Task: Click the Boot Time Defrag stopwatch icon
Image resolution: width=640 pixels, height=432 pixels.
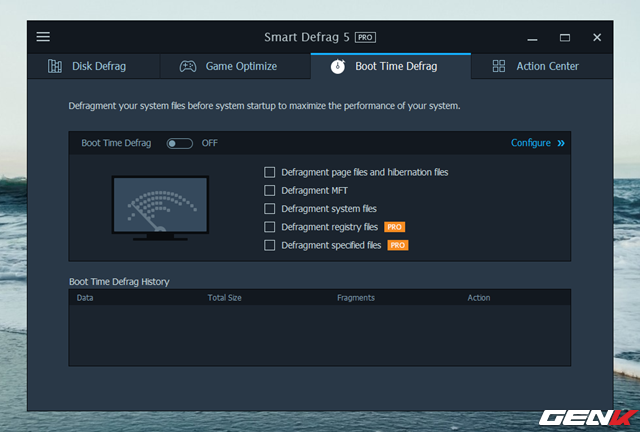Action: 338,66
